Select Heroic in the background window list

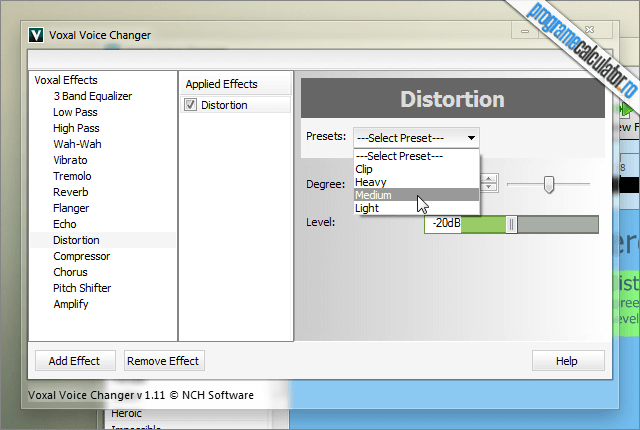pos(126,413)
